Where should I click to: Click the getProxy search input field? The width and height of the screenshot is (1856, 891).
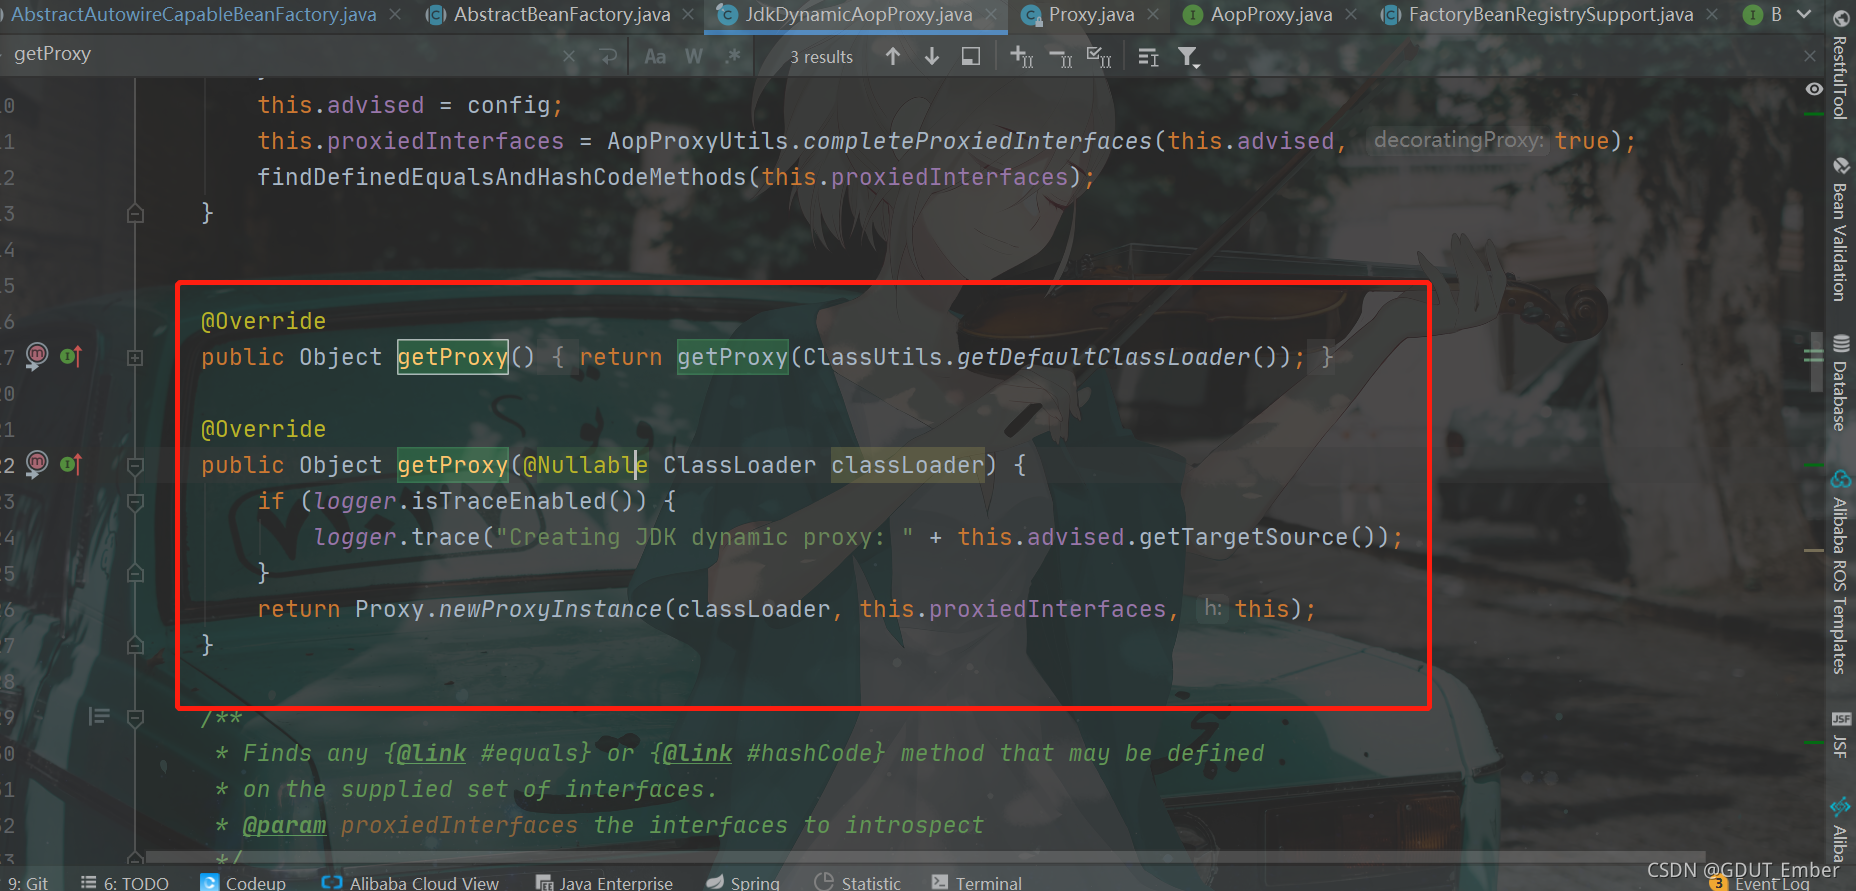(x=280, y=54)
